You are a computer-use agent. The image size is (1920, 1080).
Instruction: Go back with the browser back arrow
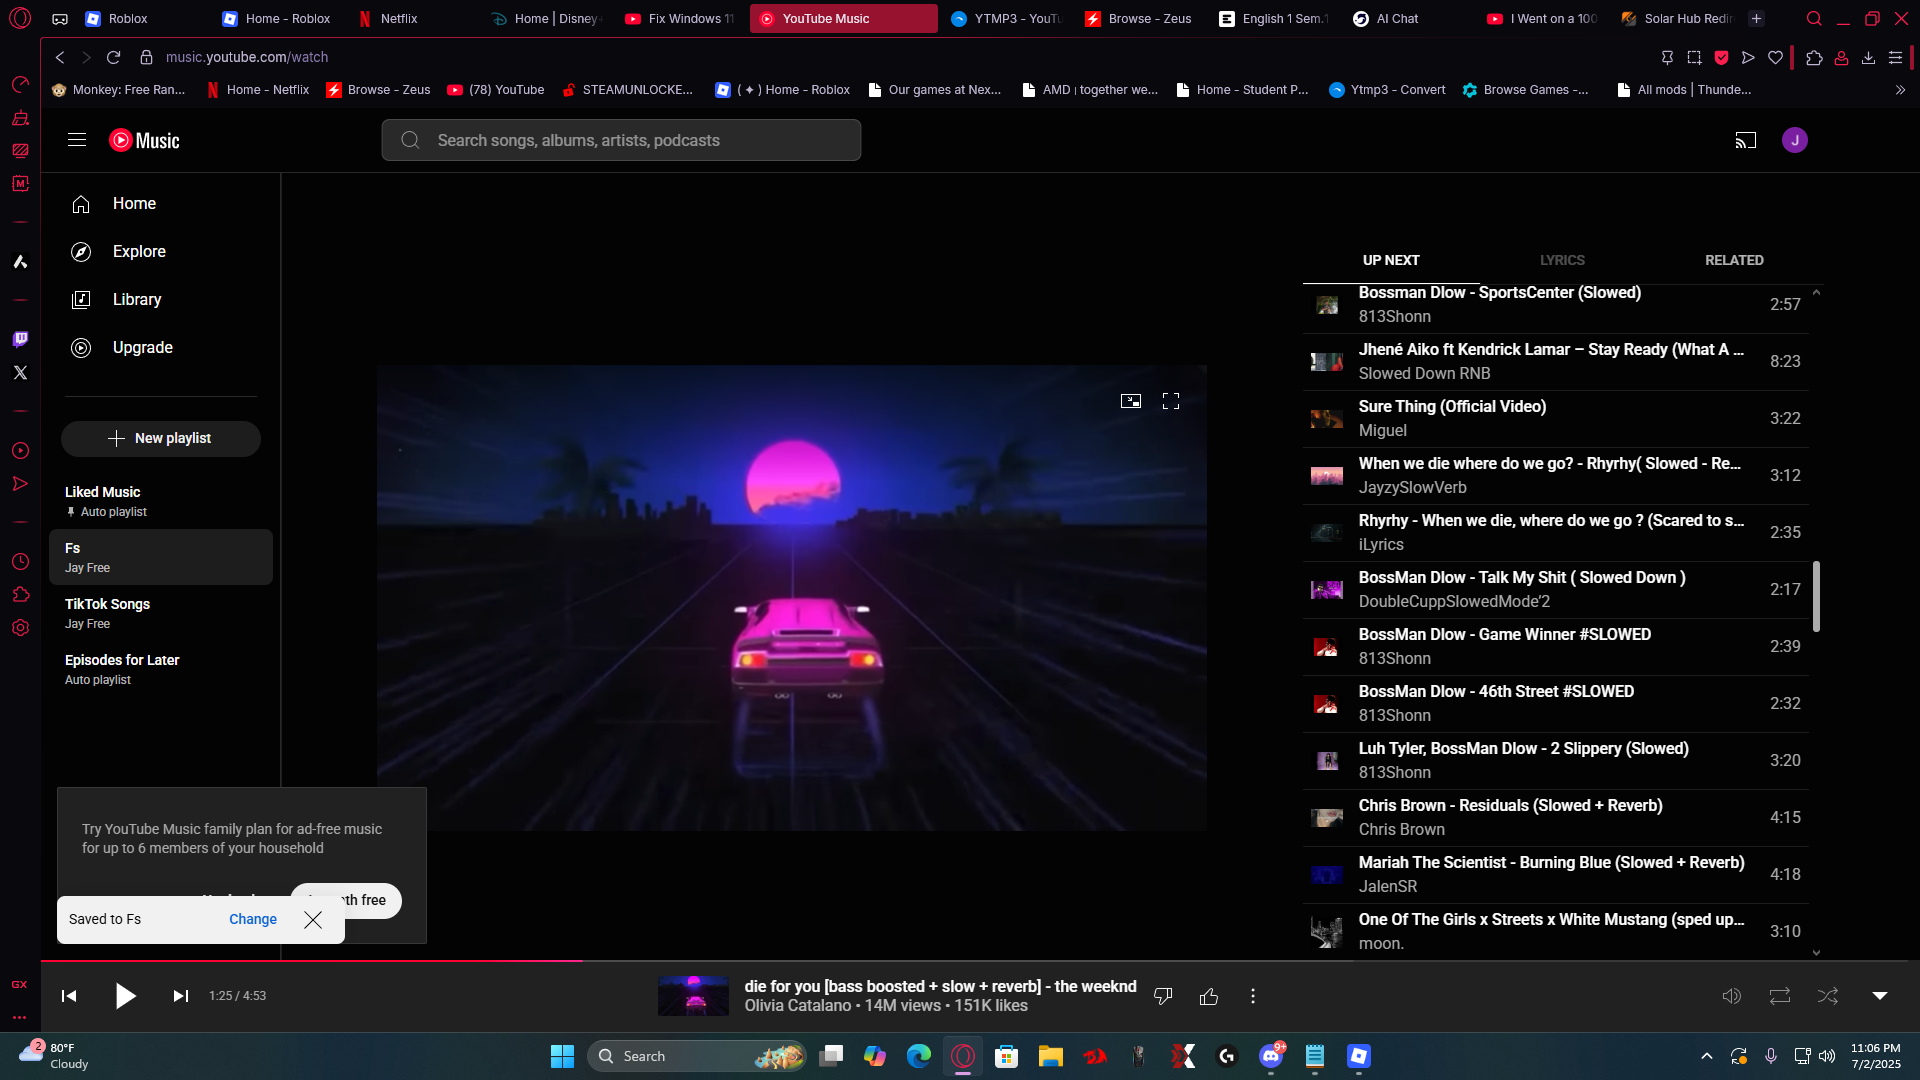click(x=60, y=58)
